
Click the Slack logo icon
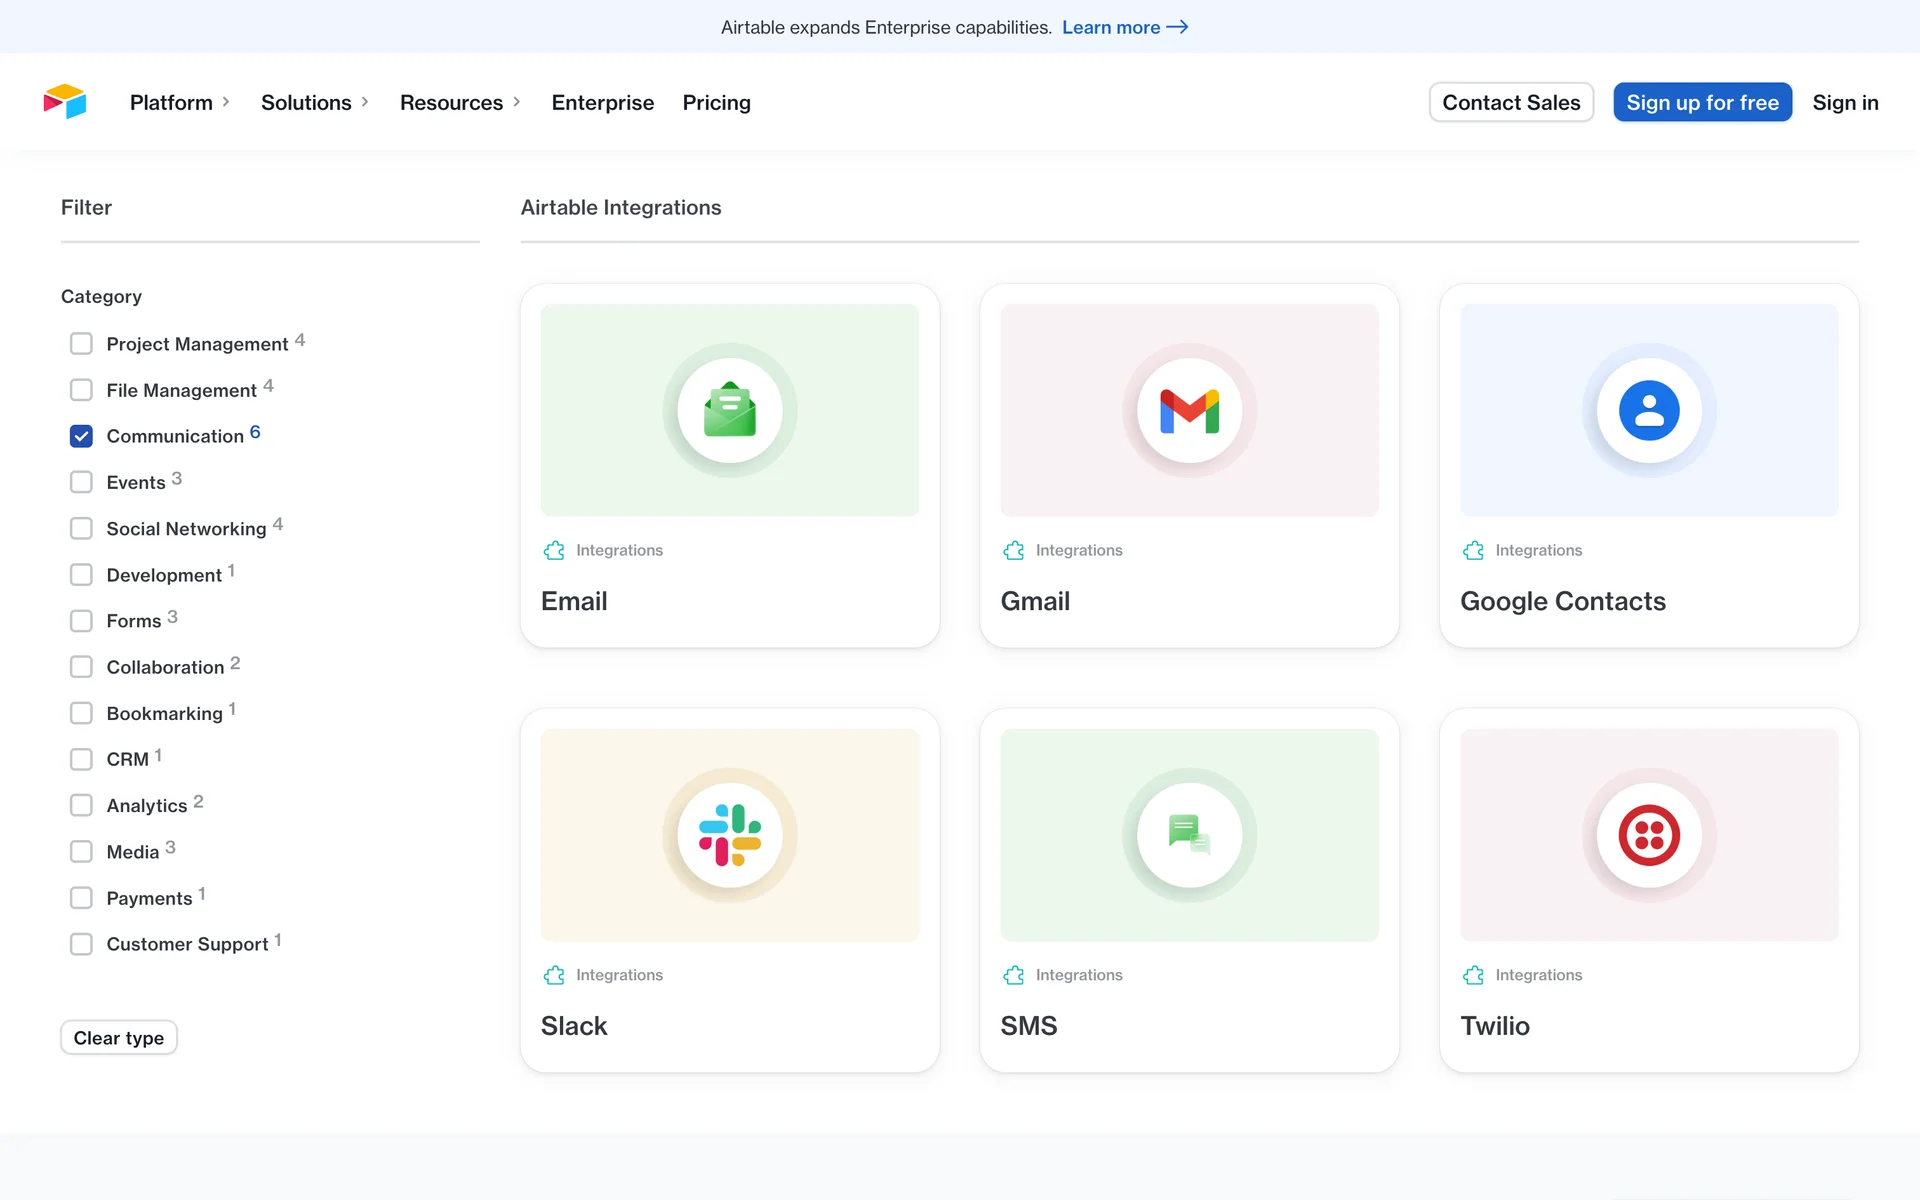coord(730,835)
